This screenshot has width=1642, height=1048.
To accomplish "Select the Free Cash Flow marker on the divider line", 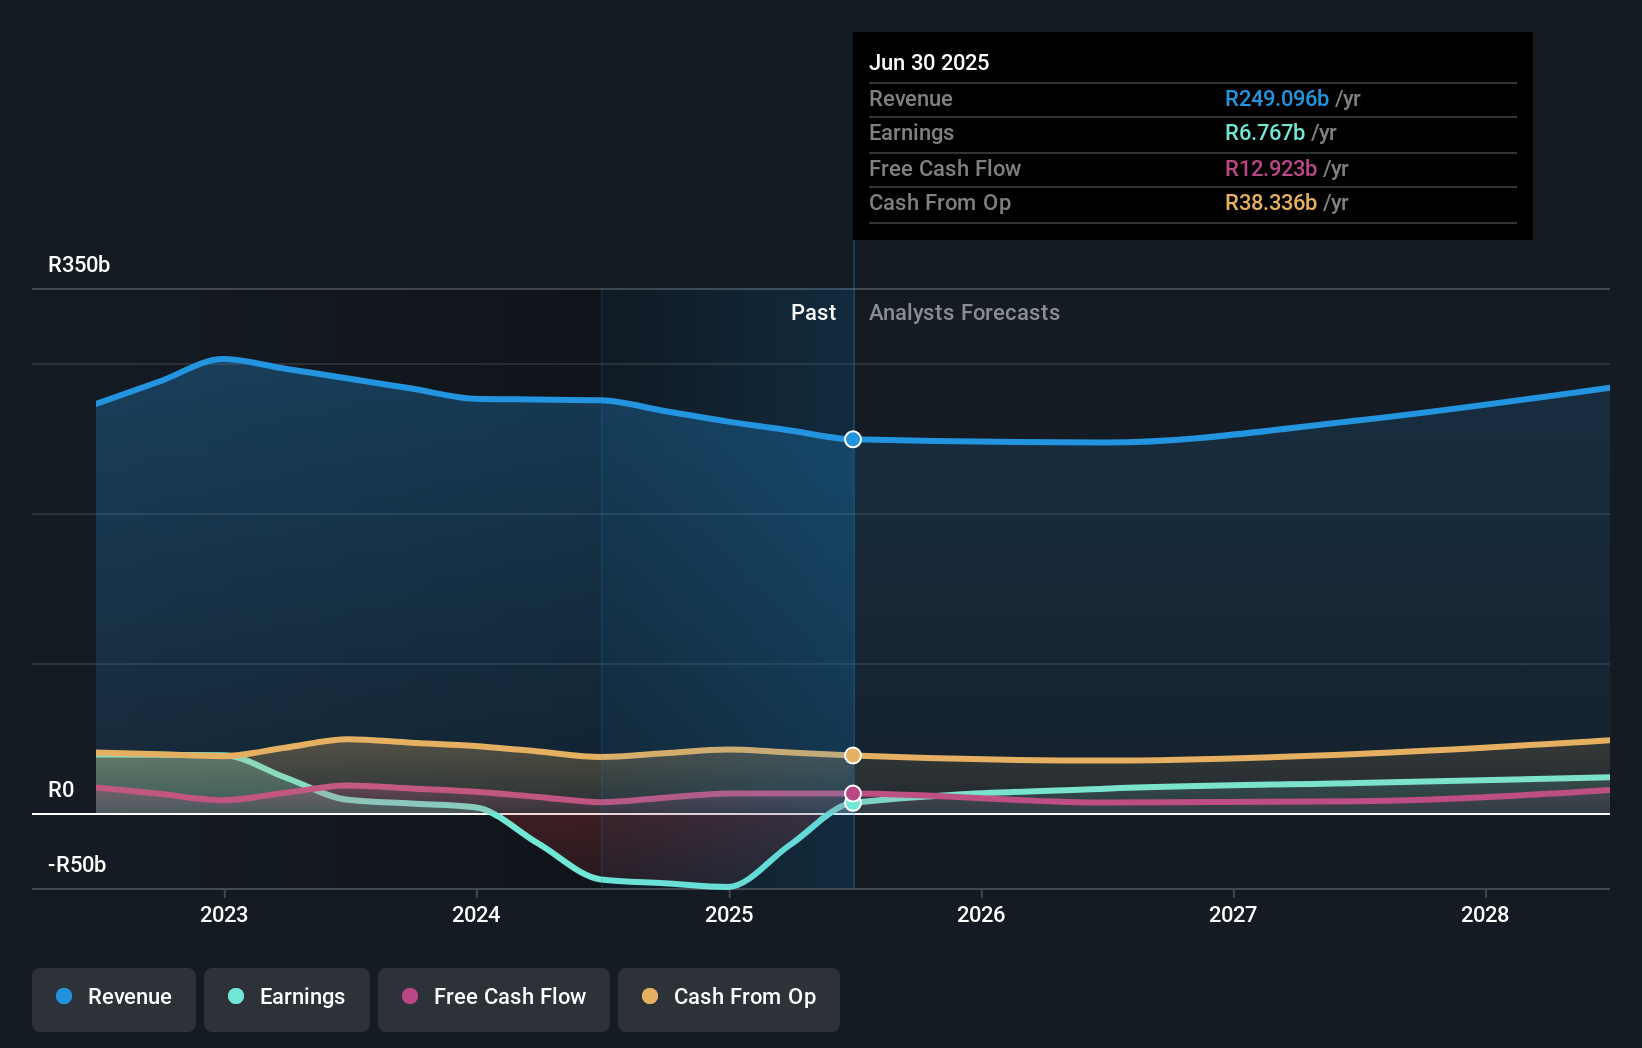I will [x=852, y=791].
